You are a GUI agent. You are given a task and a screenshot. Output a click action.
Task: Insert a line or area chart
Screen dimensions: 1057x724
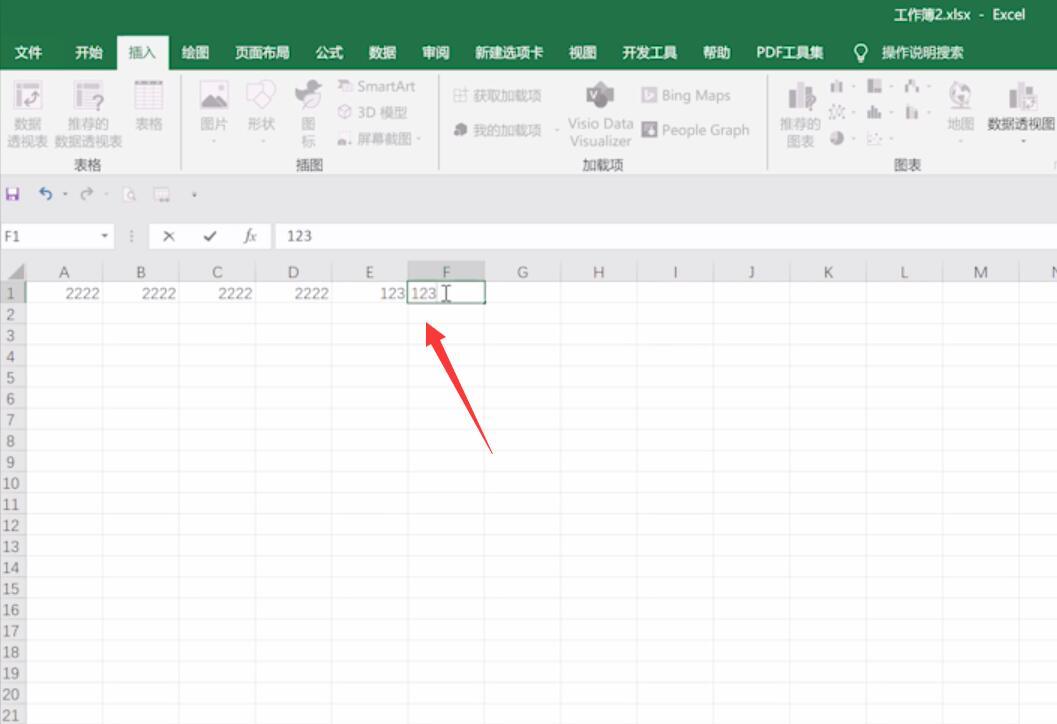(x=837, y=112)
